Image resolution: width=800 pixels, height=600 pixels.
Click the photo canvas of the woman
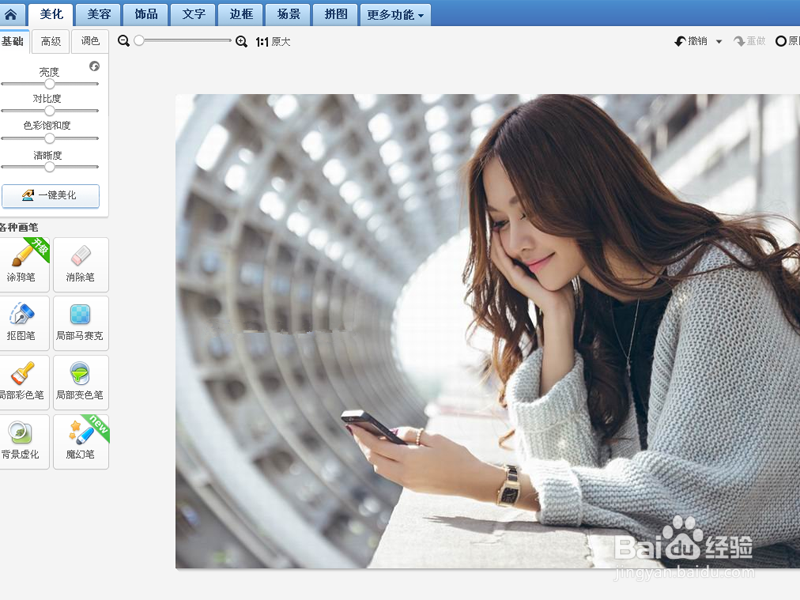pos(488,331)
